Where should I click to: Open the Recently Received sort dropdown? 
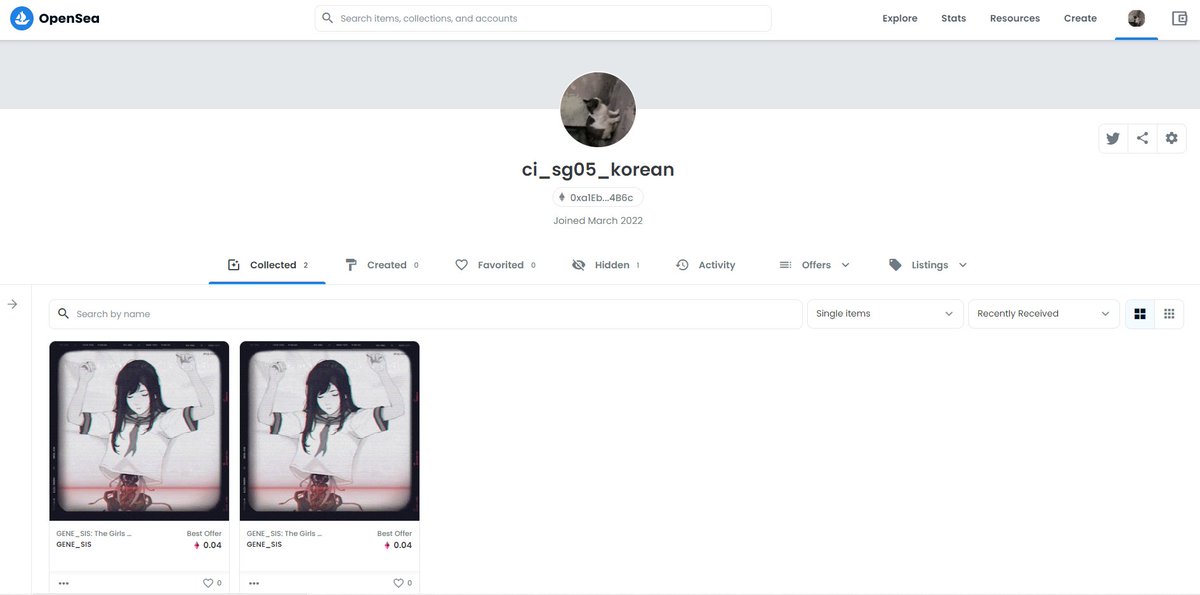pyautogui.click(x=1044, y=314)
